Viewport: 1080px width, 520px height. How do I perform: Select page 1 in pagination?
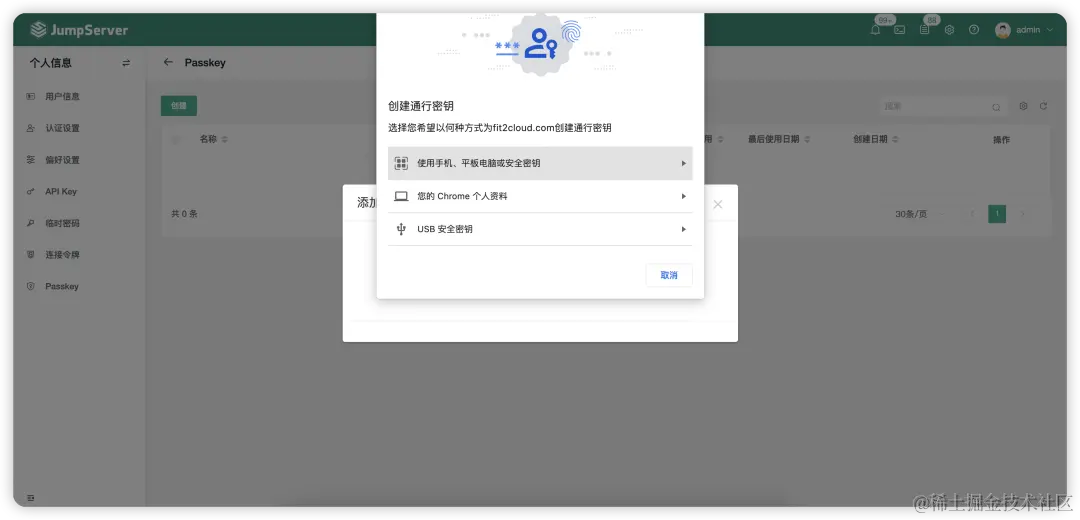click(997, 214)
